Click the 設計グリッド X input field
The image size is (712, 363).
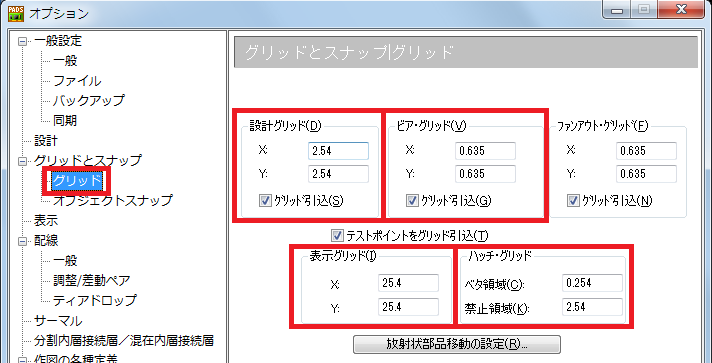(x=338, y=151)
